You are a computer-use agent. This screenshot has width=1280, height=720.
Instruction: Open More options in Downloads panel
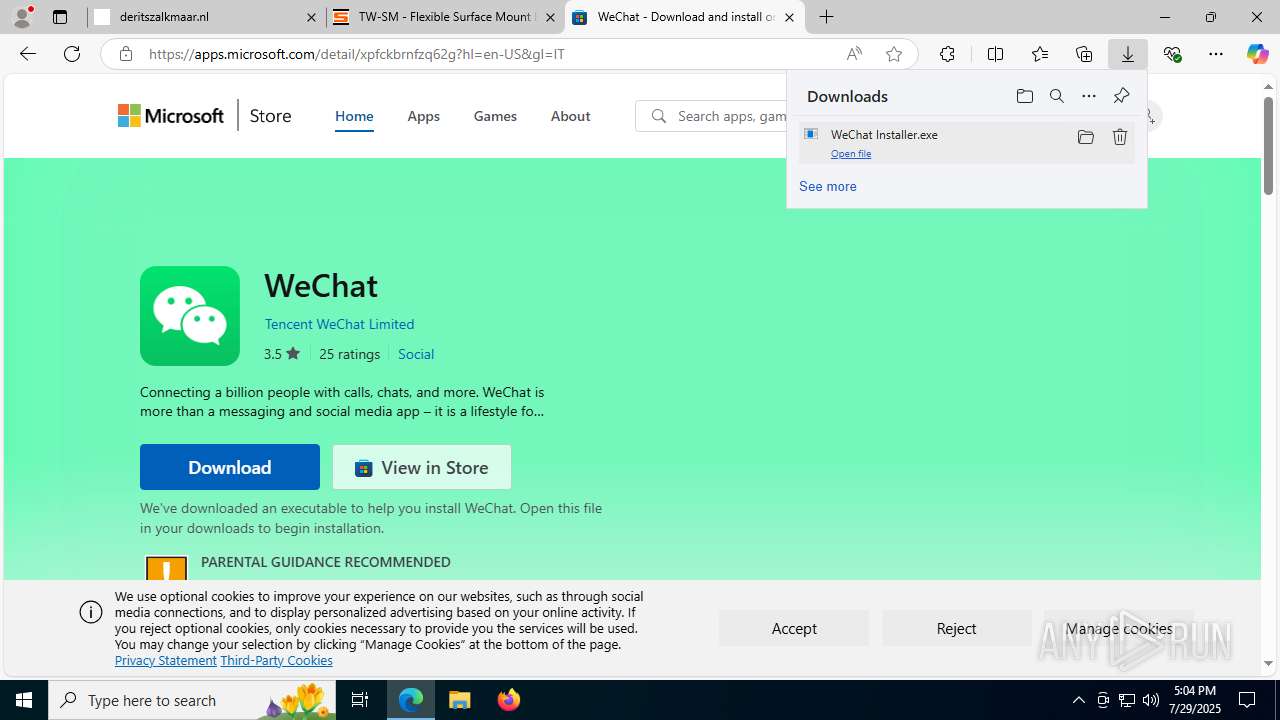click(1089, 96)
